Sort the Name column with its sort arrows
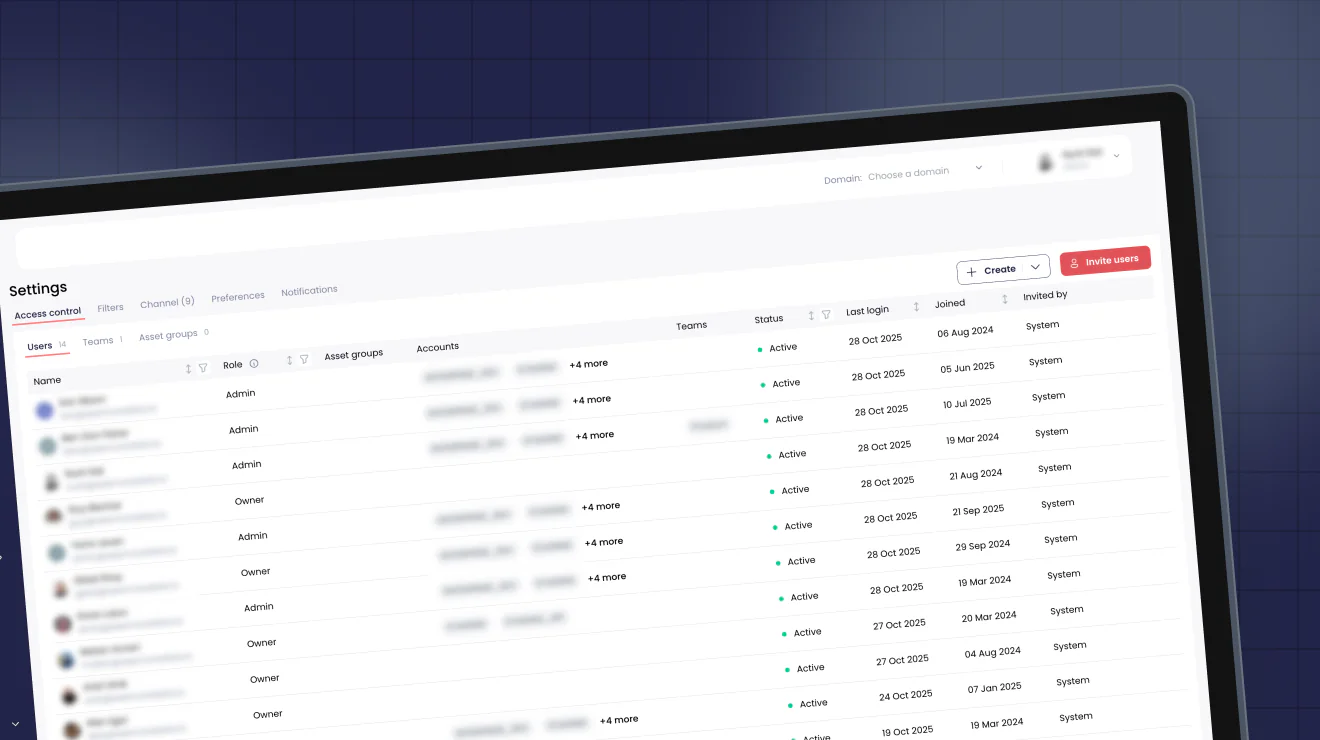1320x740 pixels. click(x=188, y=368)
